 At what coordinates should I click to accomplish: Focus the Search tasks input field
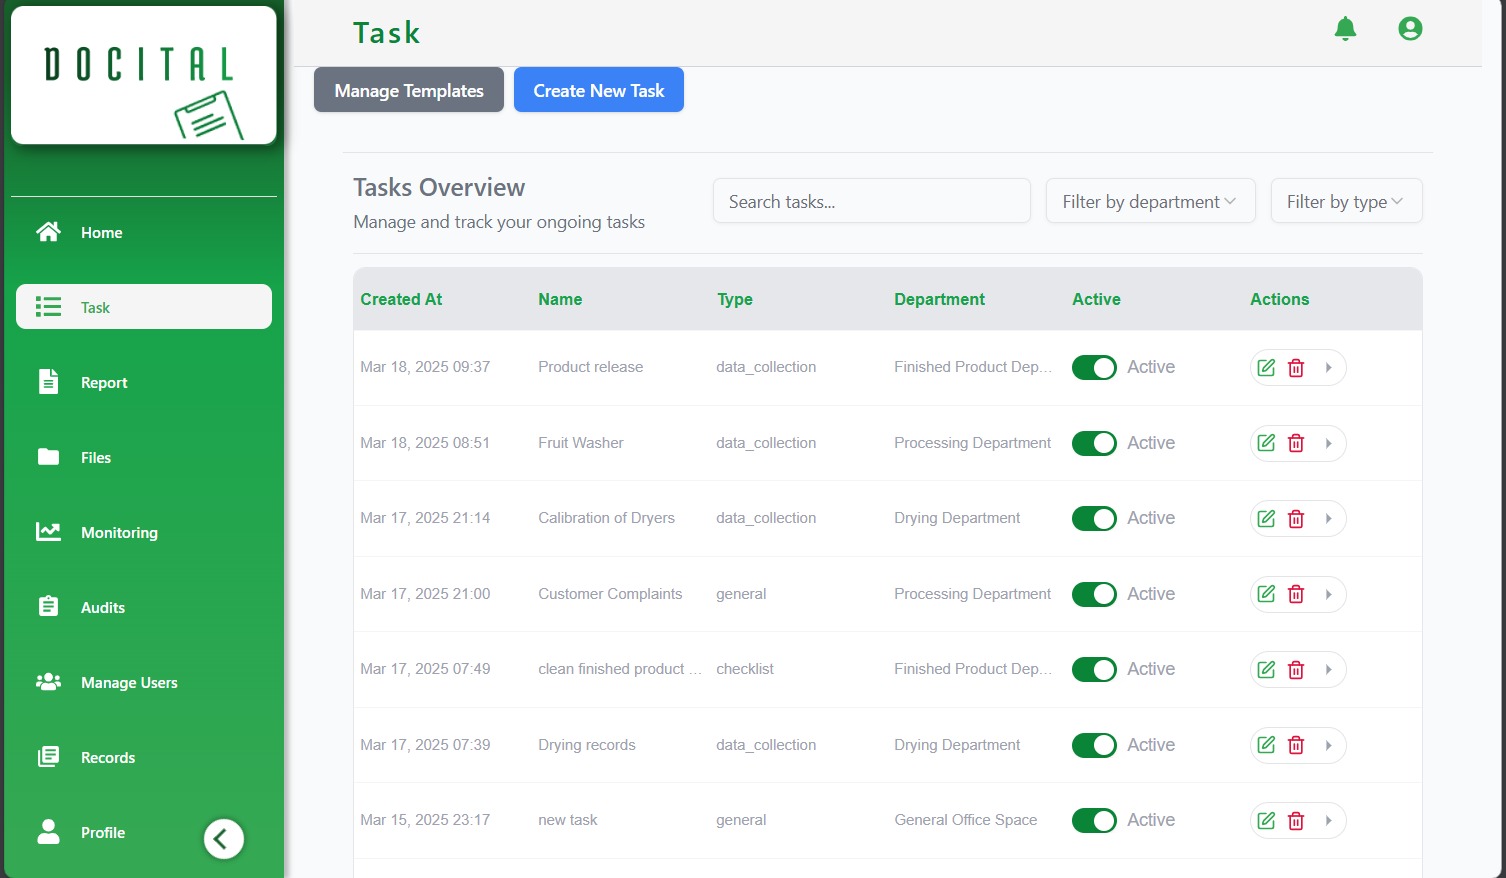[x=872, y=201]
